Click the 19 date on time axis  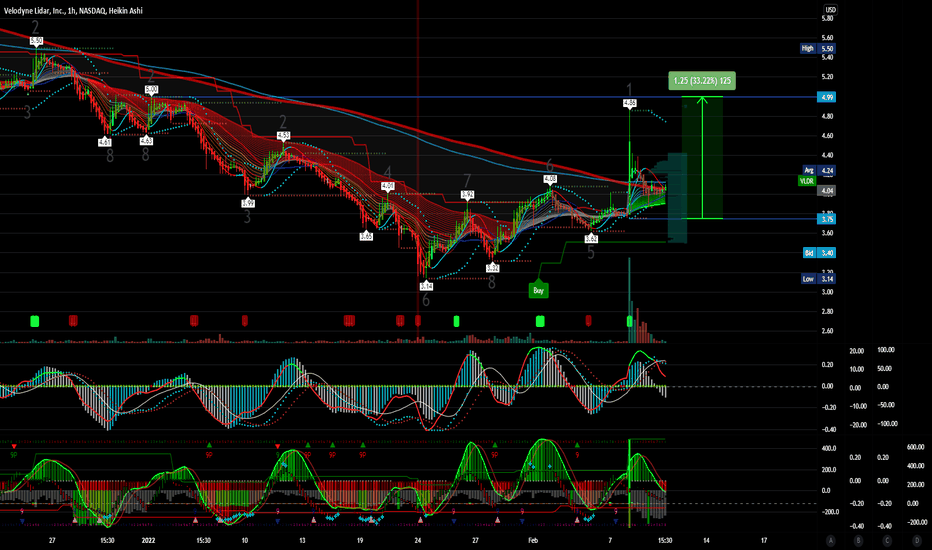click(360, 540)
